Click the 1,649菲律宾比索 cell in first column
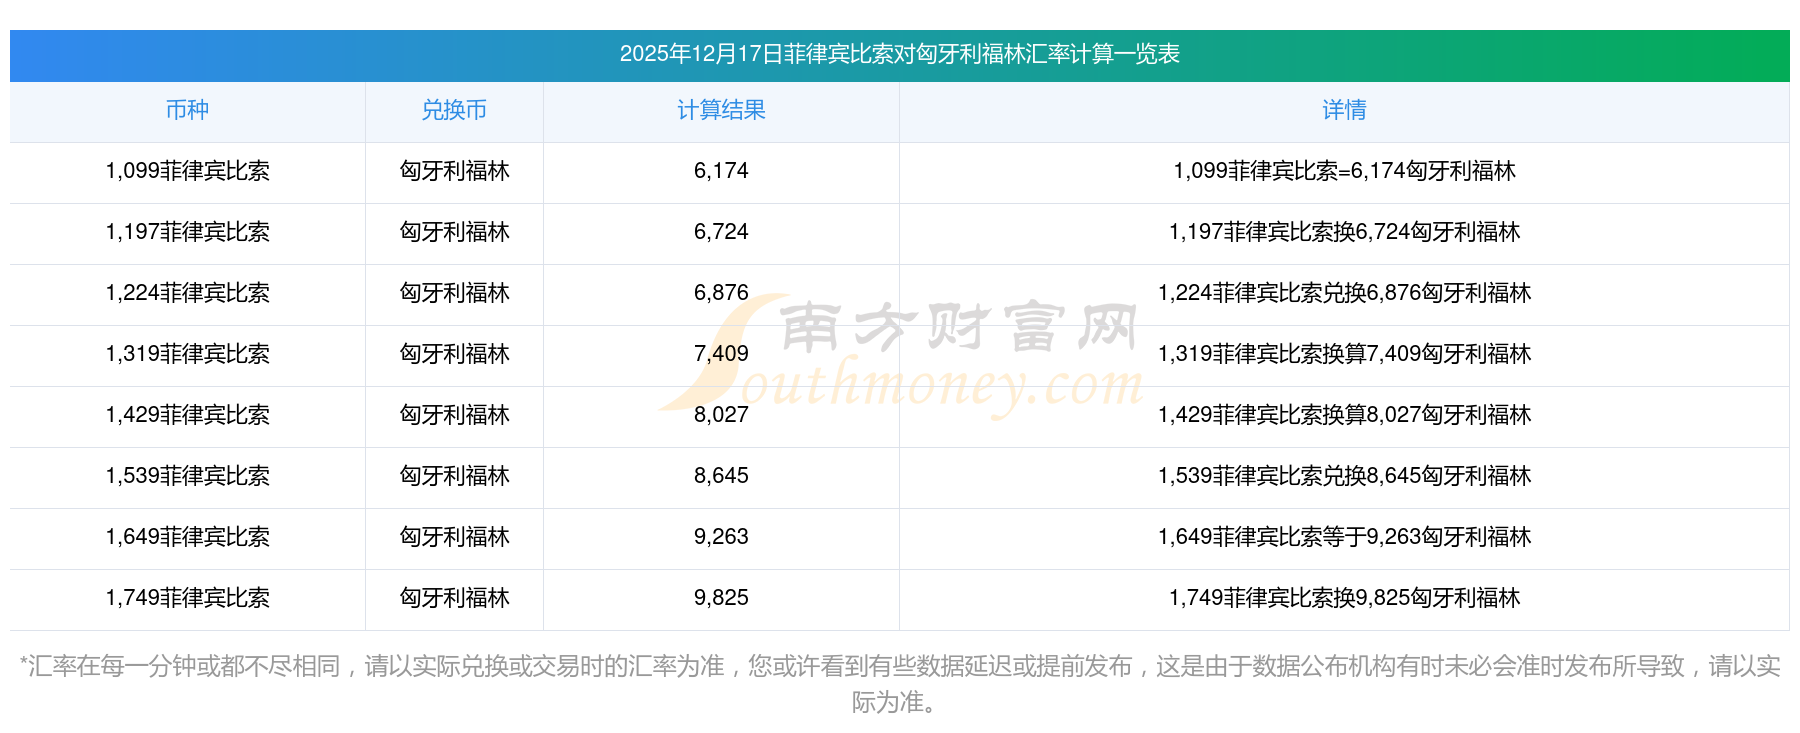 pyautogui.click(x=187, y=537)
